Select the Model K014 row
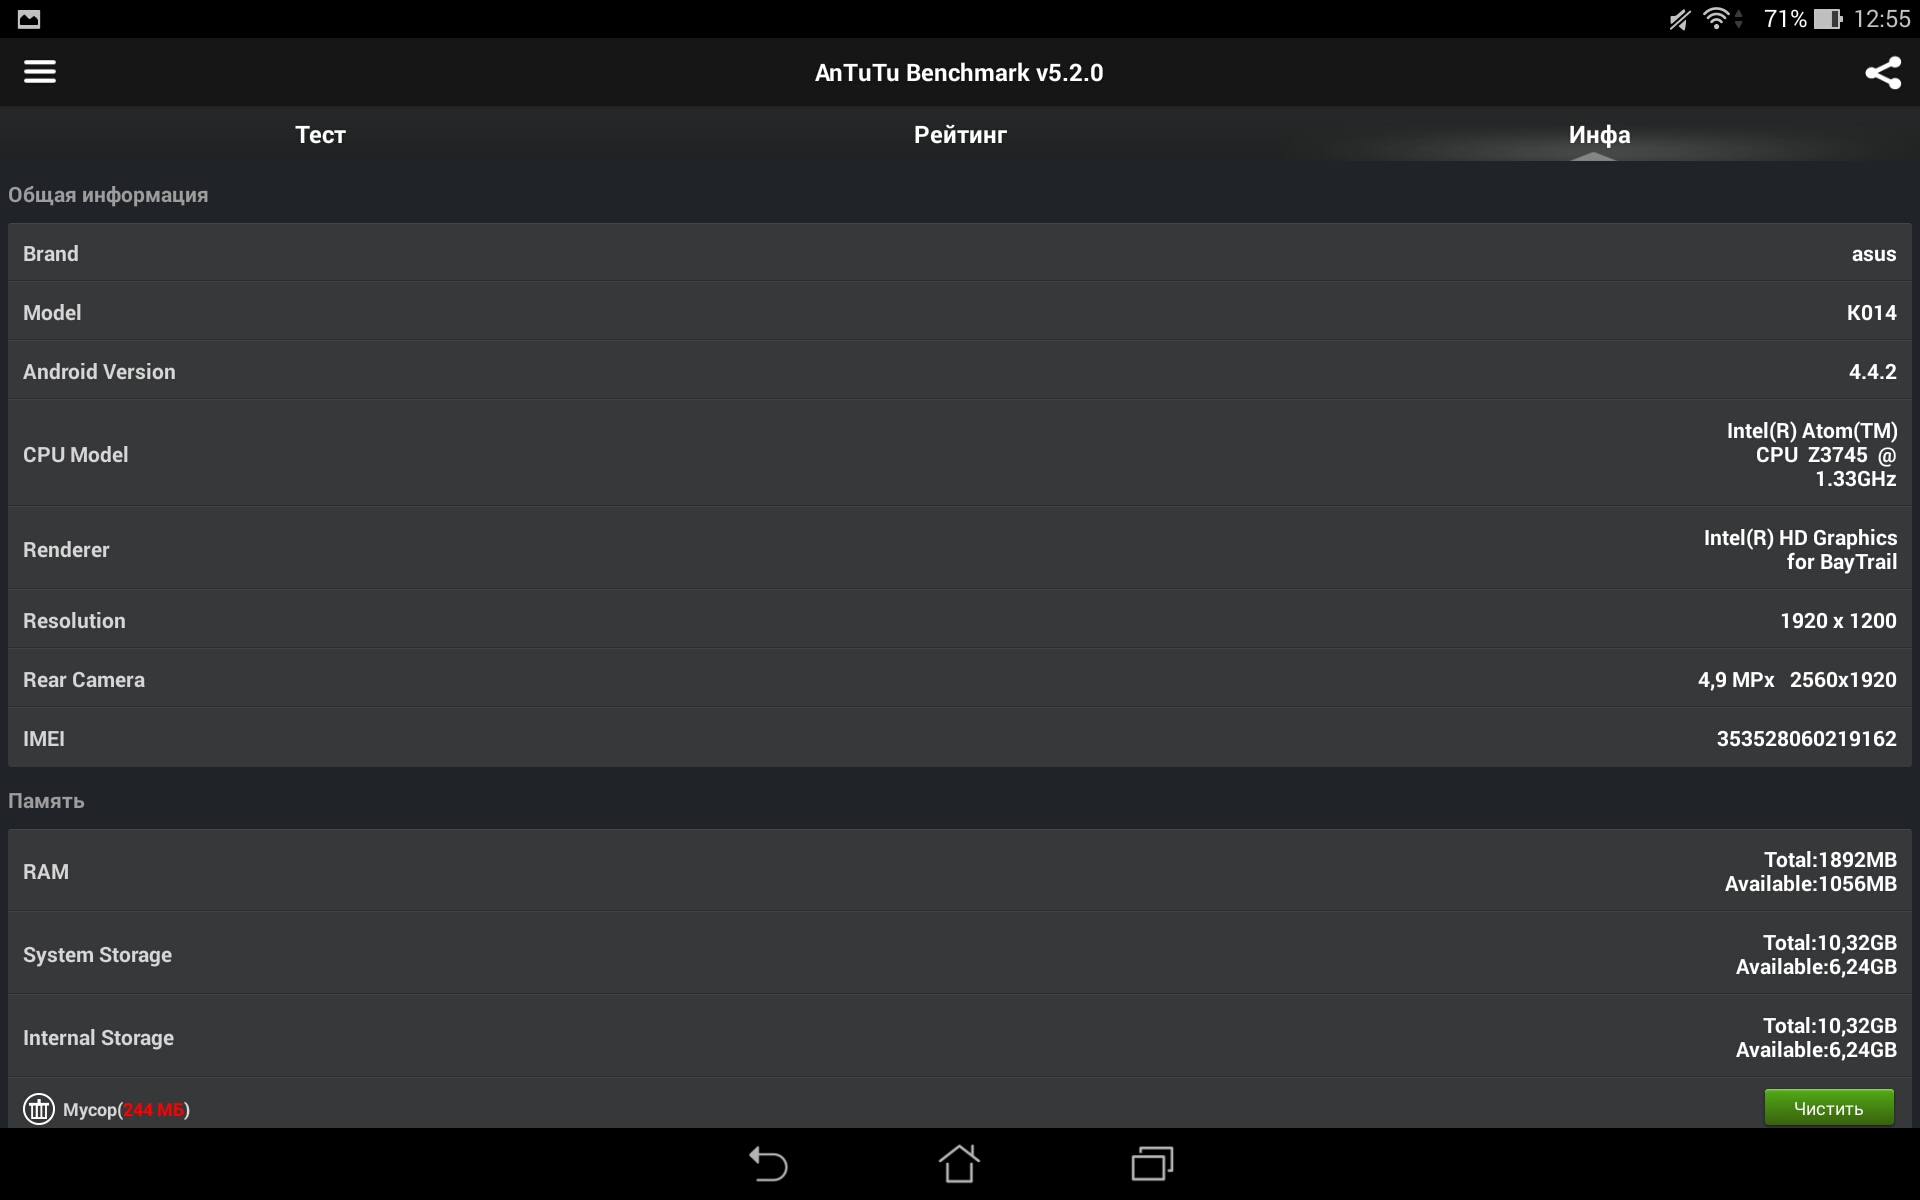The height and width of the screenshot is (1200, 1920). (960, 312)
